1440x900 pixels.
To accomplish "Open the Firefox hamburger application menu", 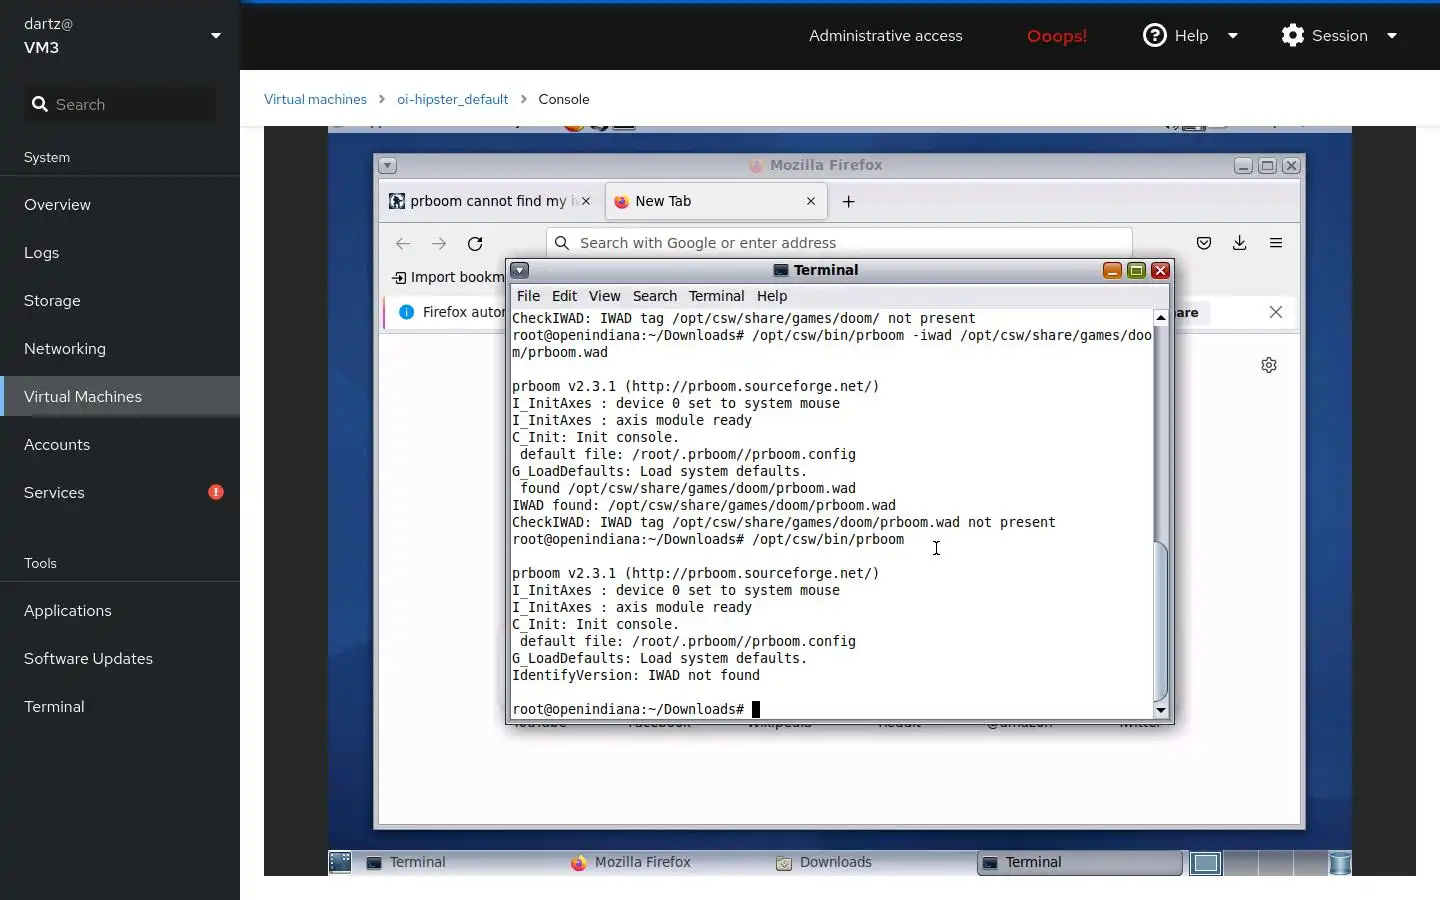I will pos(1276,243).
